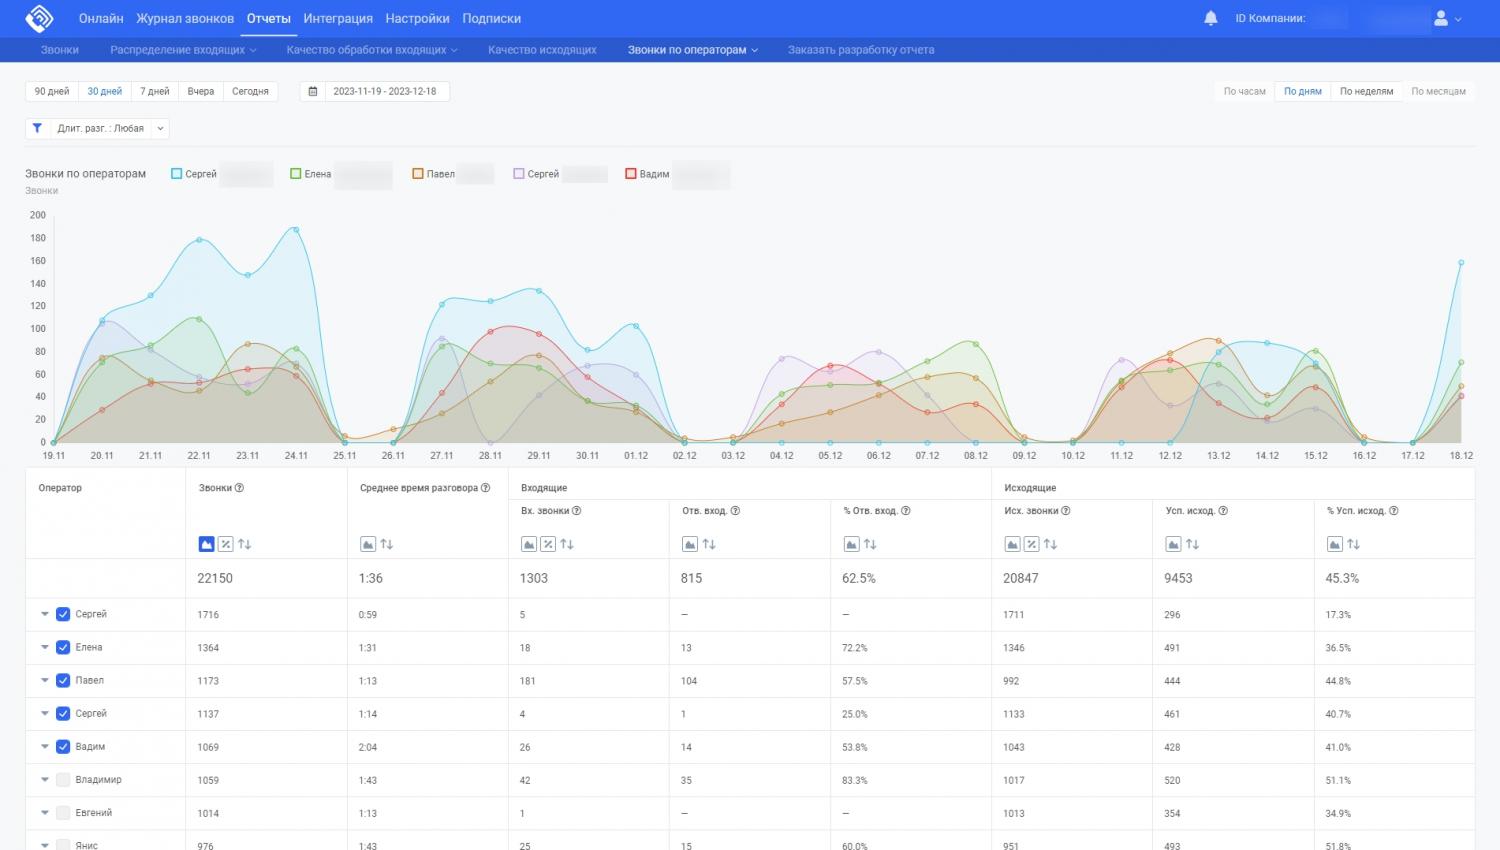
Task: Open Звонки по операторам submenu
Action: click(692, 50)
